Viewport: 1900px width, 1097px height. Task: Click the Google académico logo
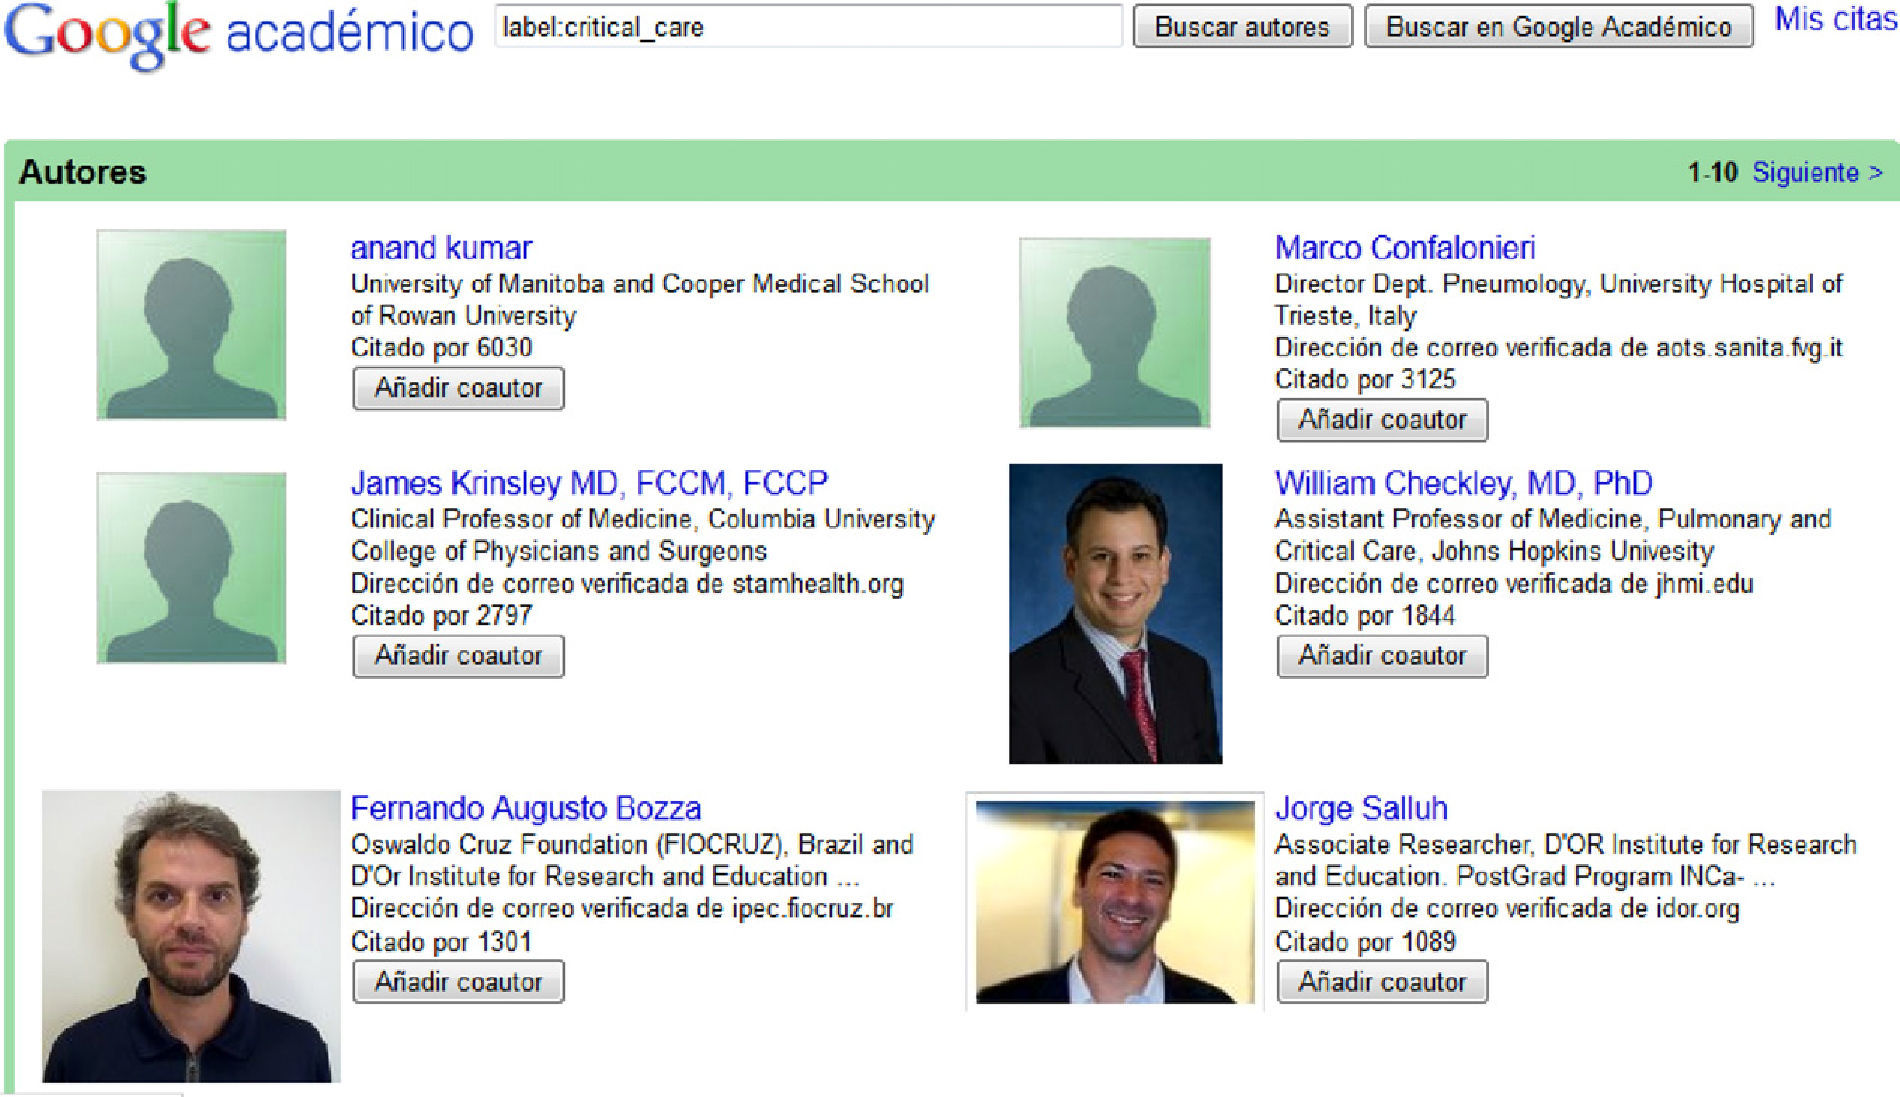[238, 34]
